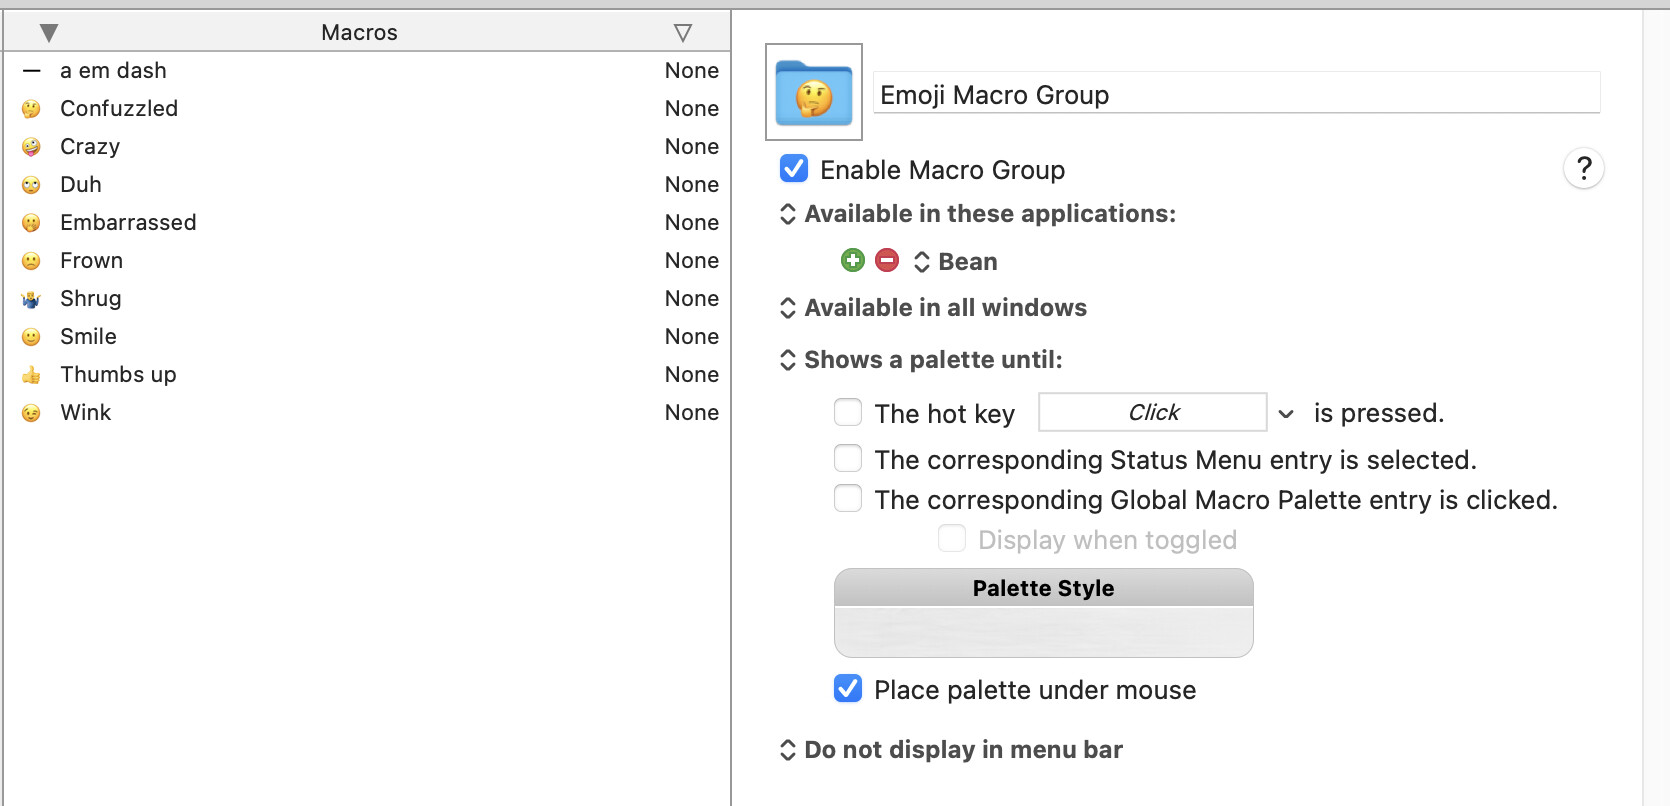
Task: Click the green plus add-application icon
Action: click(x=852, y=261)
